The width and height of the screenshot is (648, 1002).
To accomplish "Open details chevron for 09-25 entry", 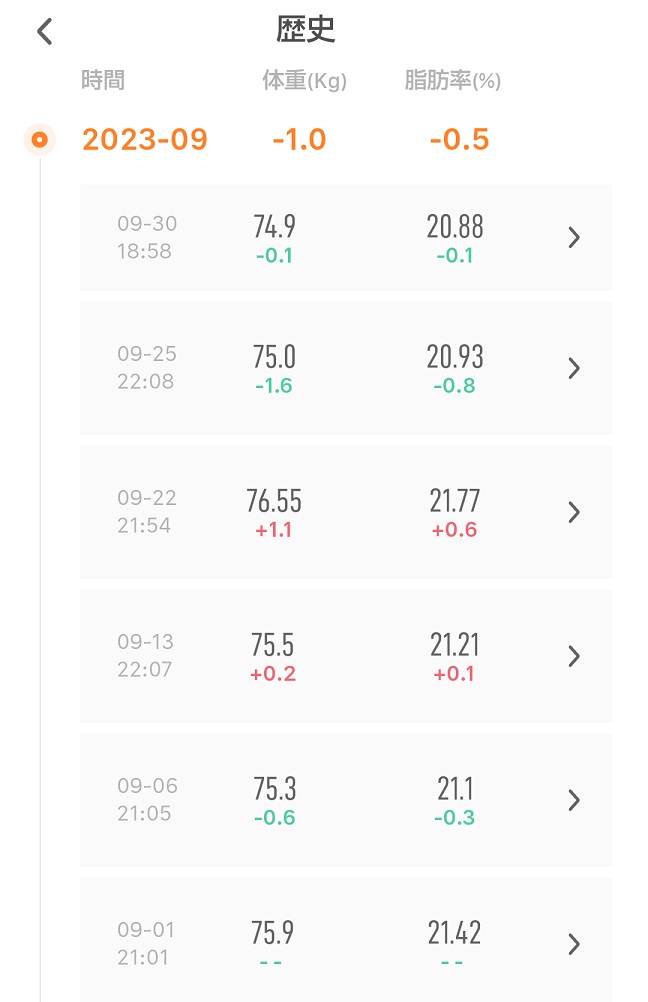I will pos(574,368).
